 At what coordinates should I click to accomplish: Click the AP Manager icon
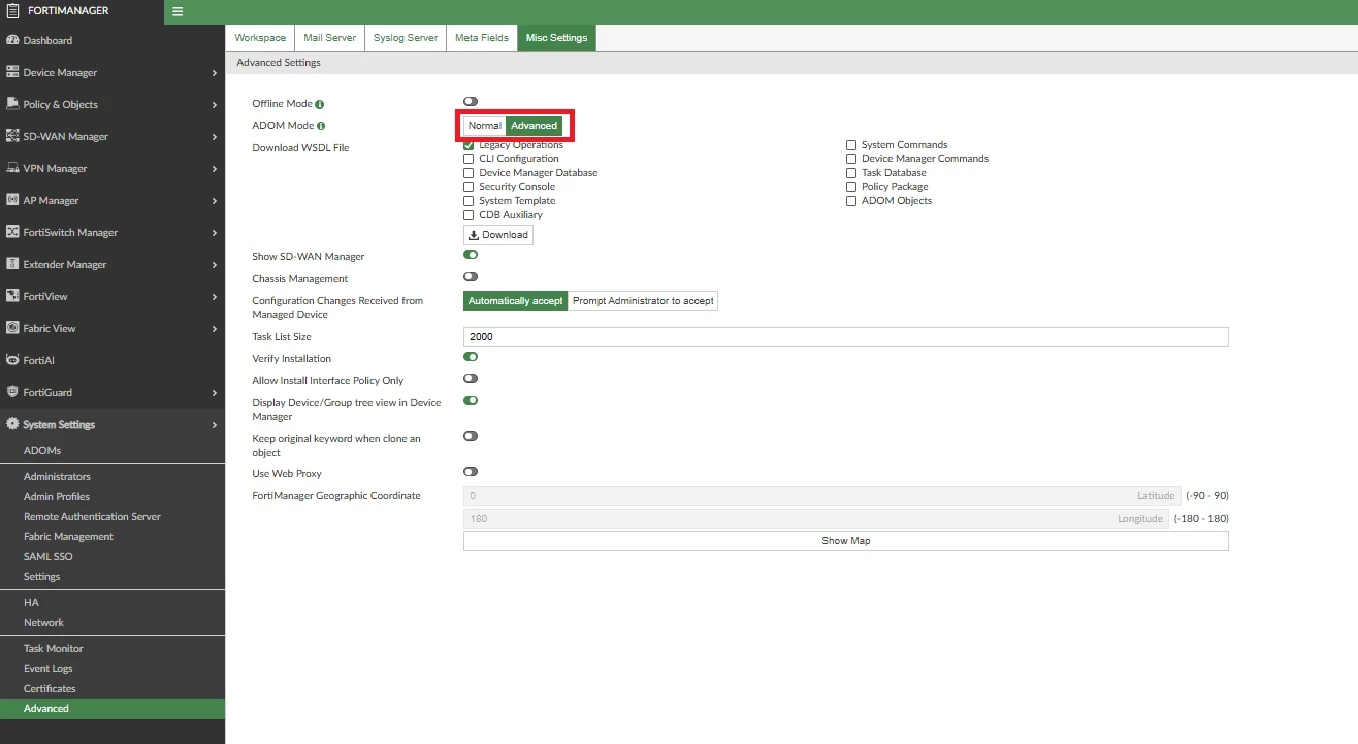tap(12, 200)
